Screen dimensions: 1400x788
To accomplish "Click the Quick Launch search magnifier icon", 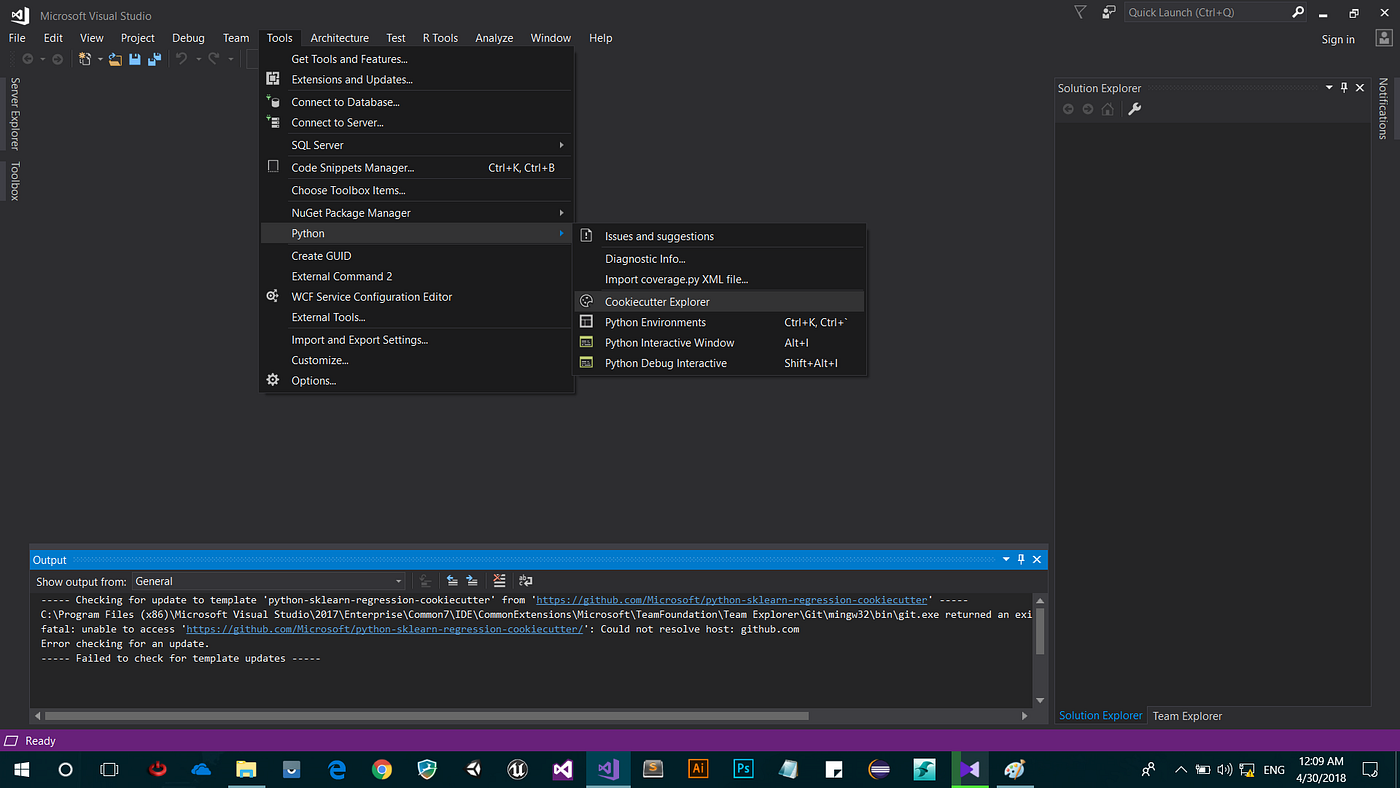I will pyautogui.click(x=1298, y=13).
